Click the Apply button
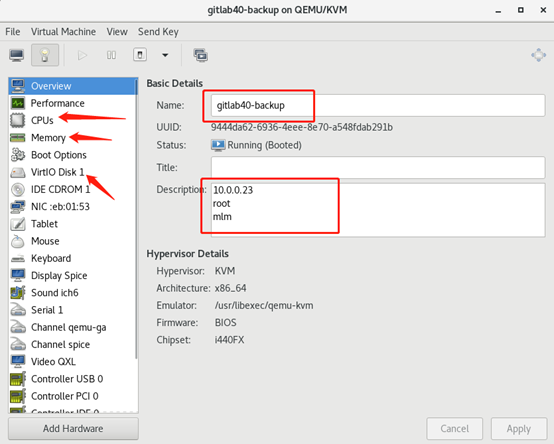 pos(519,429)
